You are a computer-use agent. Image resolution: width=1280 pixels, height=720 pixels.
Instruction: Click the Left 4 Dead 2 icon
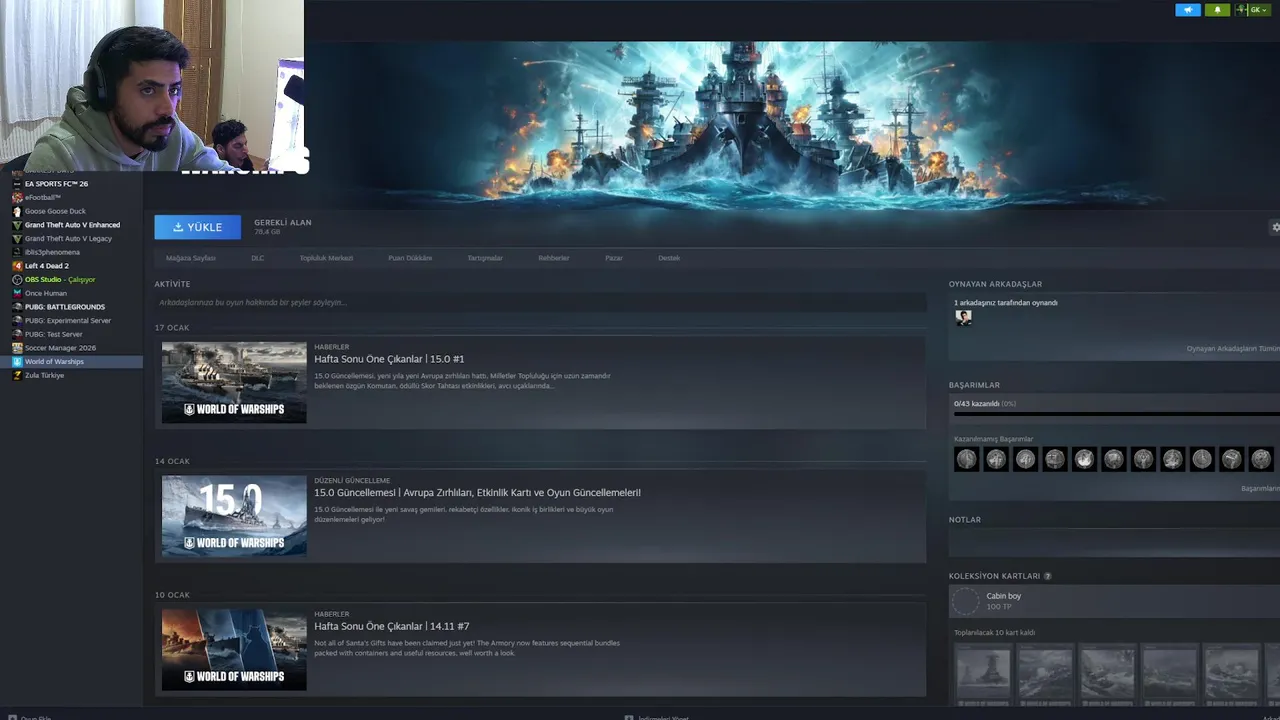coord(17,266)
